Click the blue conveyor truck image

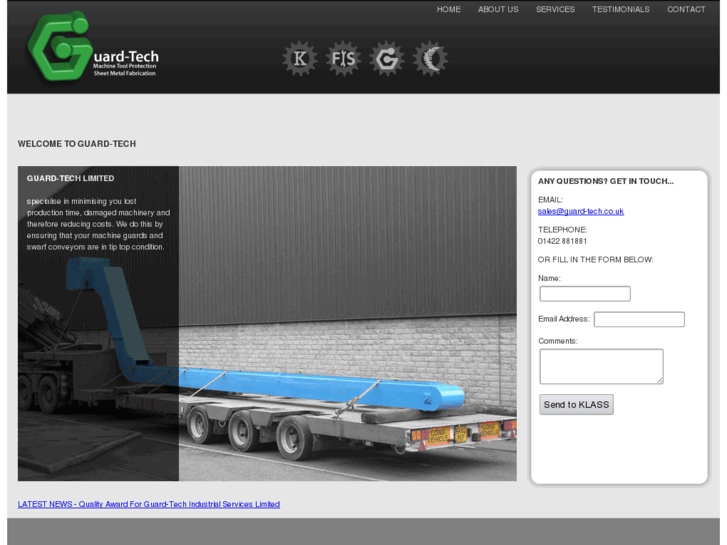[267, 323]
